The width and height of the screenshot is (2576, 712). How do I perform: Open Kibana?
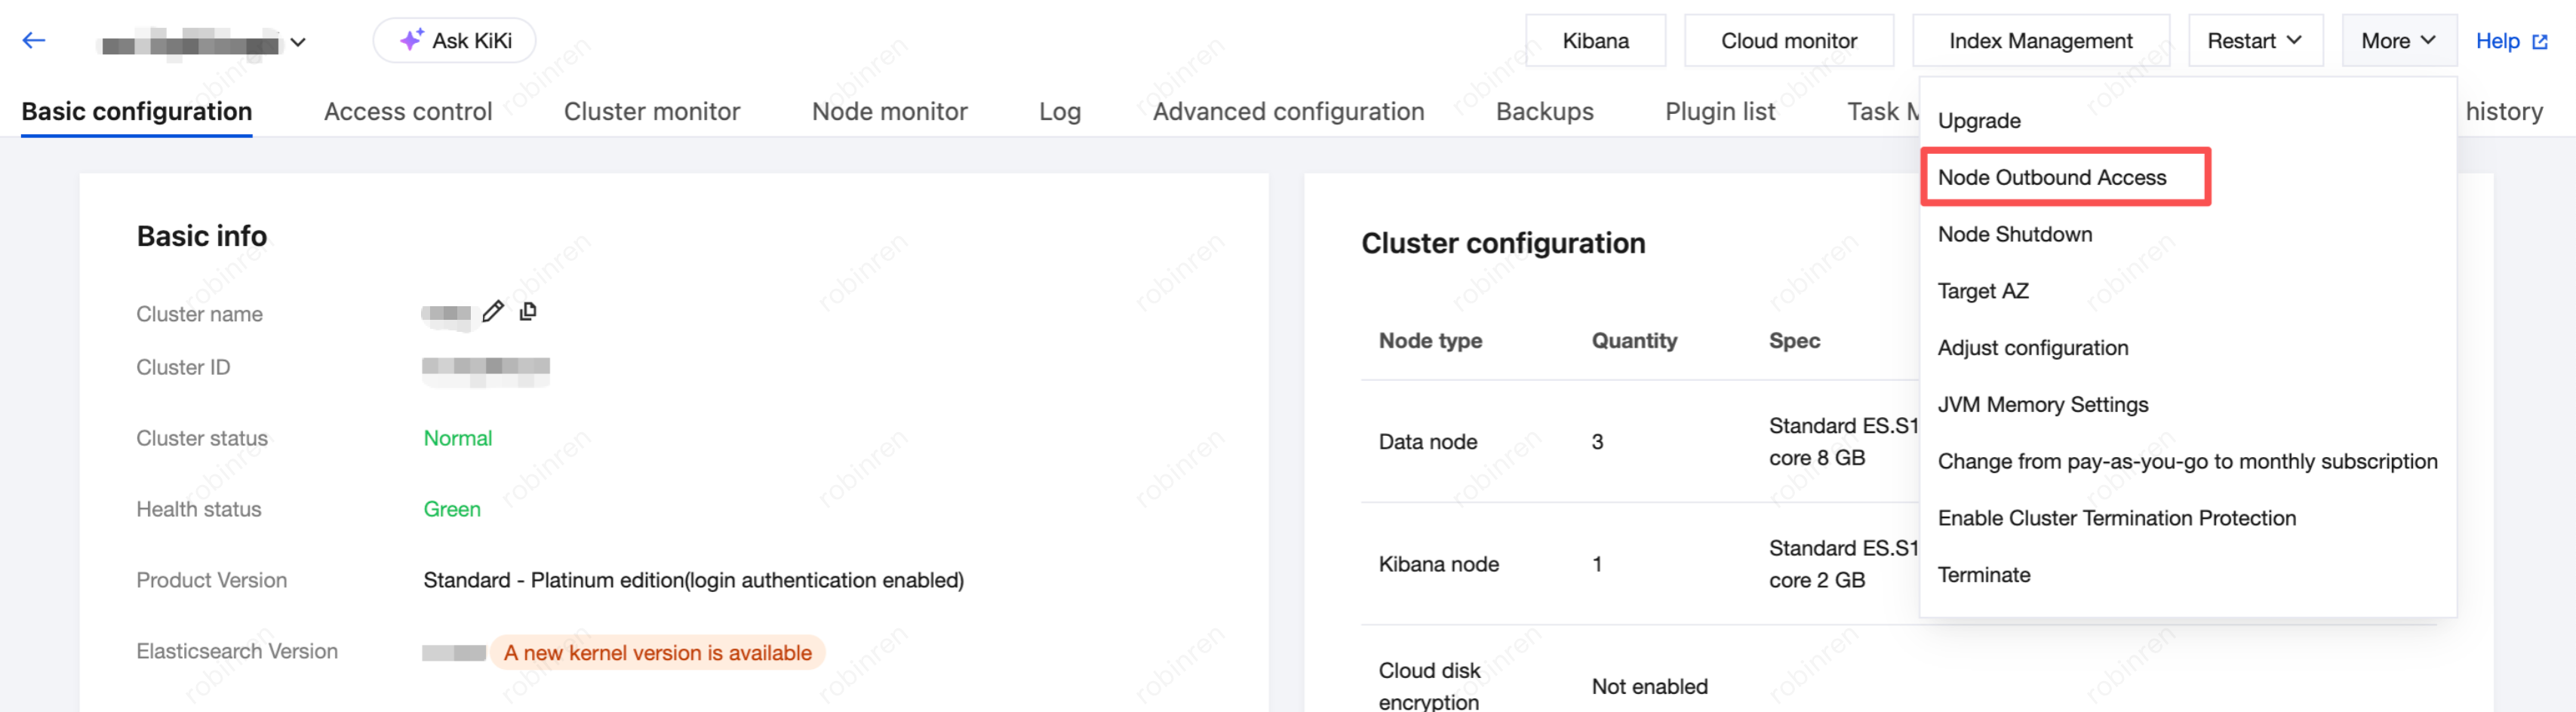[1595, 41]
